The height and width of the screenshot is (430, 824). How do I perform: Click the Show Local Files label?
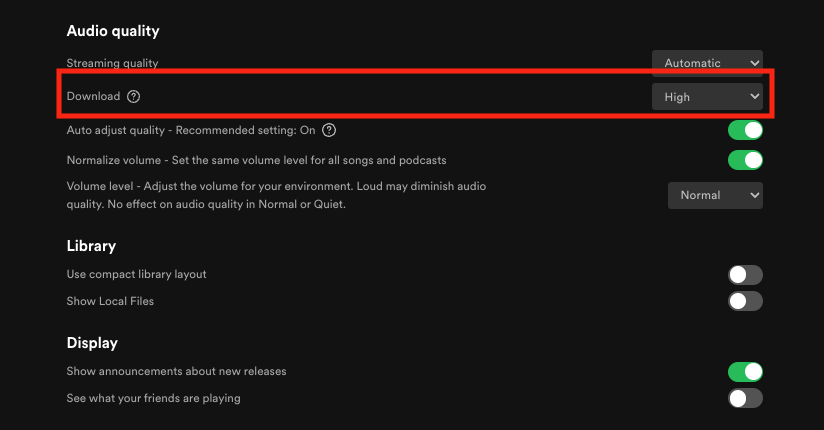(110, 301)
